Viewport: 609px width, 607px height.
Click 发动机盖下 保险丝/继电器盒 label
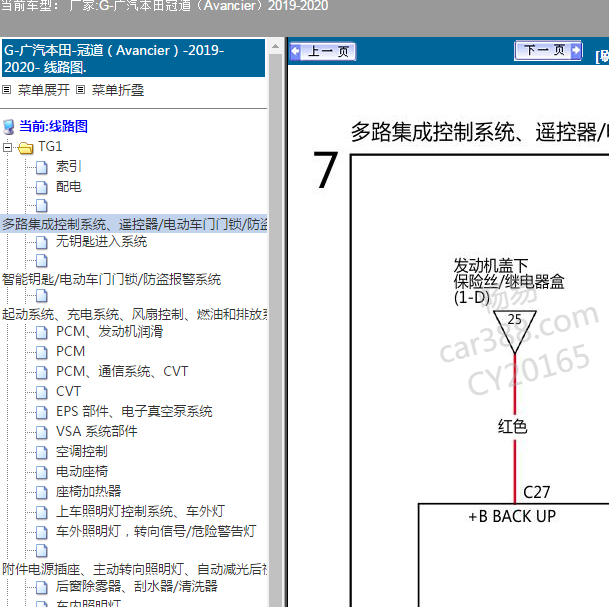[509, 282]
